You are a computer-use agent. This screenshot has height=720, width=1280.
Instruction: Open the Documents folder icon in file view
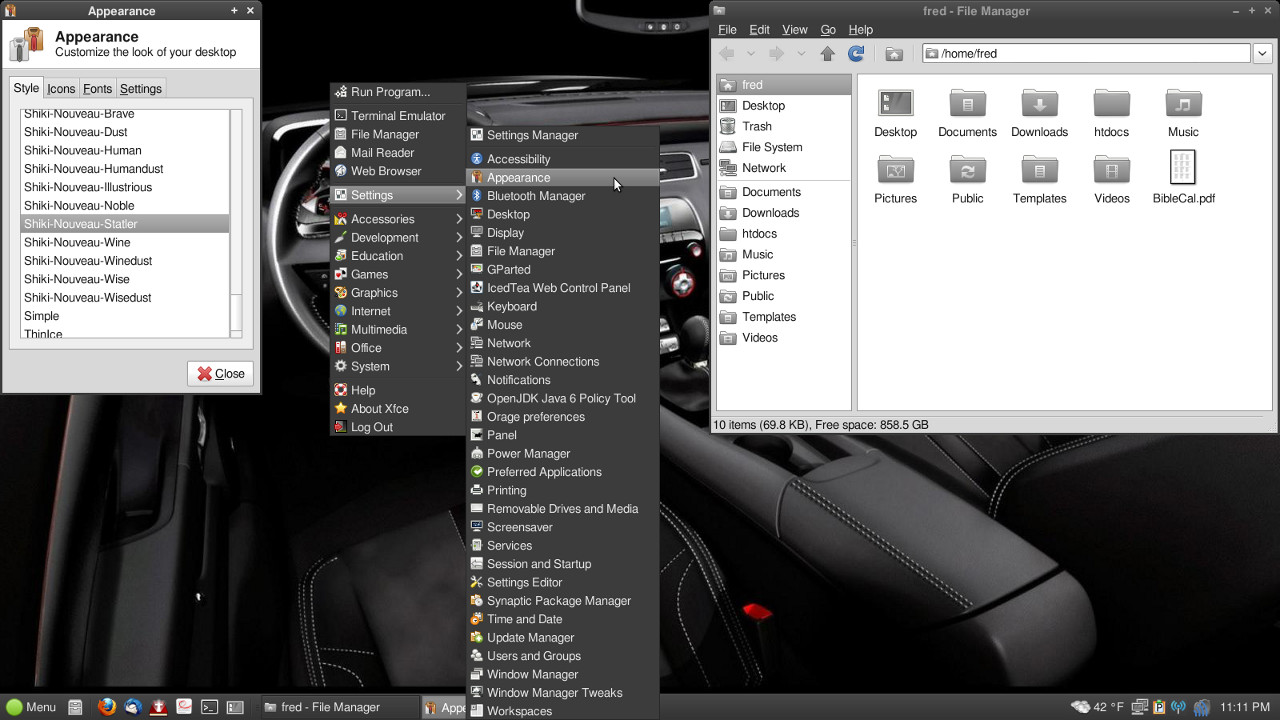click(967, 103)
